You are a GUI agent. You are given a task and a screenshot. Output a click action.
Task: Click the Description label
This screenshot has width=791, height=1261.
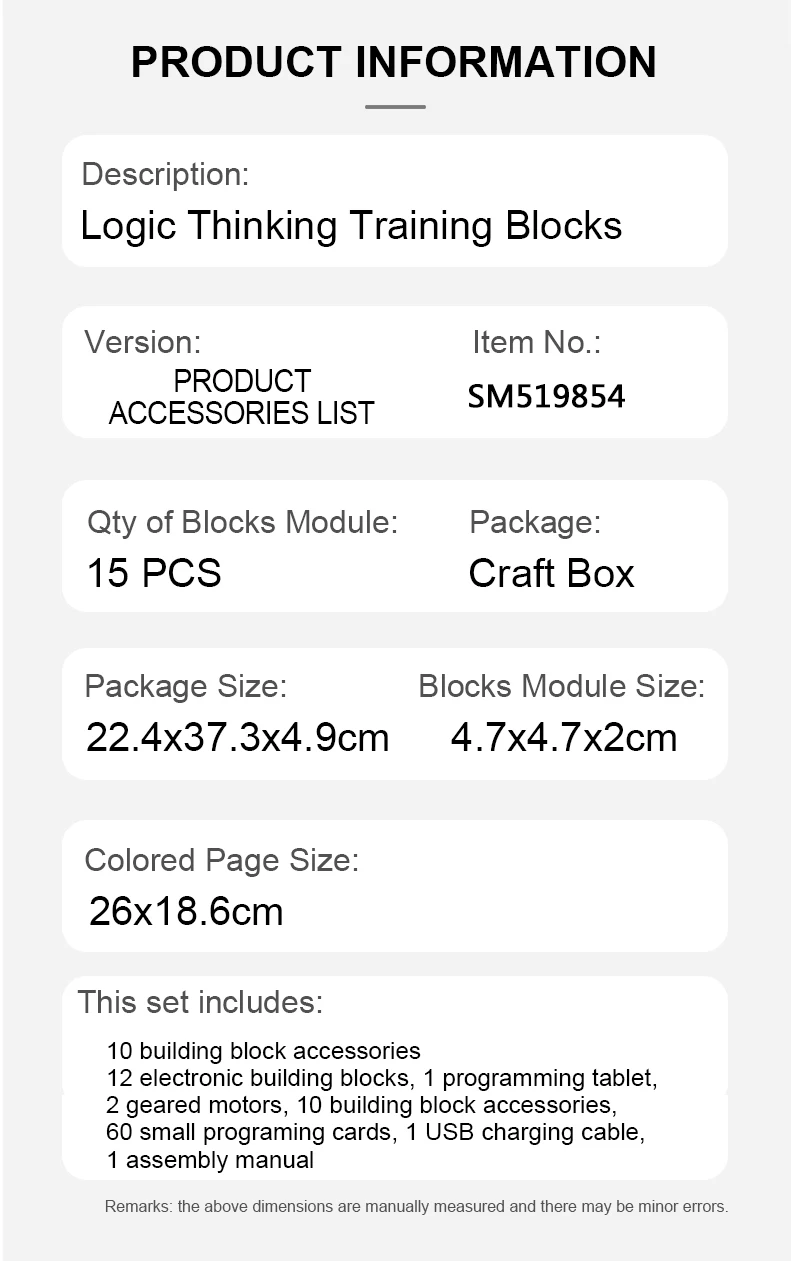(x=165, y=174)
